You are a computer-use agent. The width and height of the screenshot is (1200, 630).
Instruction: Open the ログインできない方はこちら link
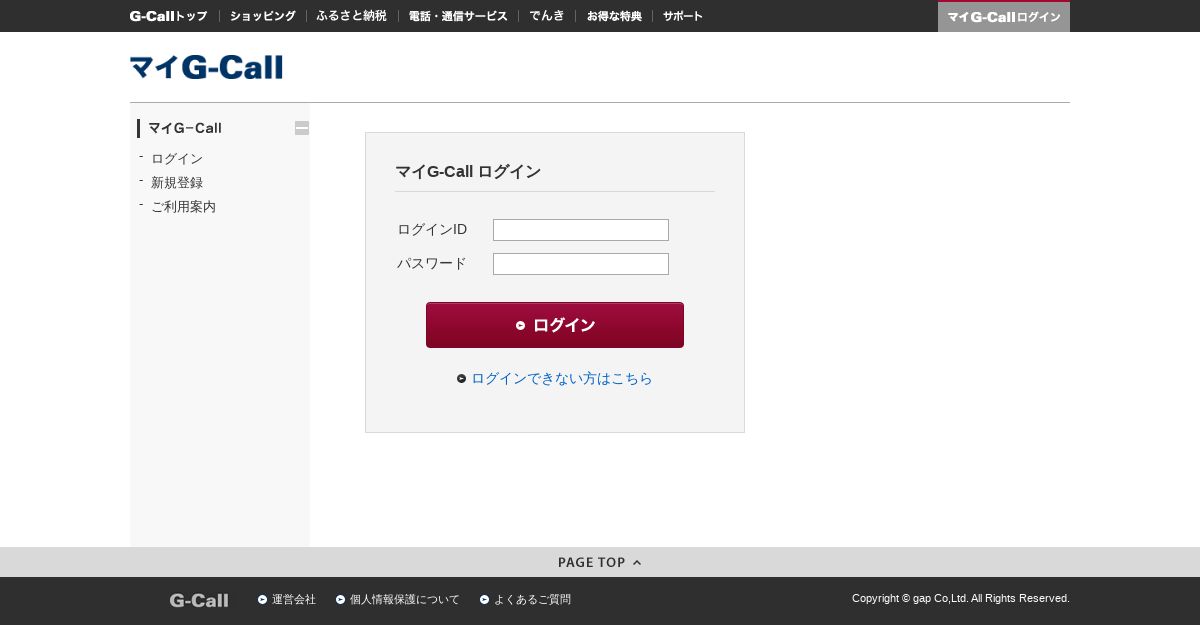pyautogui.click(x=562, y=379)
